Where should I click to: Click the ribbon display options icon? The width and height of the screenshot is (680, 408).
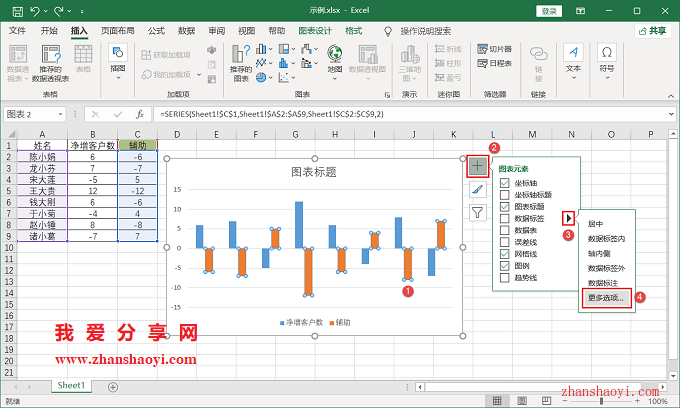[x=580, y=11]
